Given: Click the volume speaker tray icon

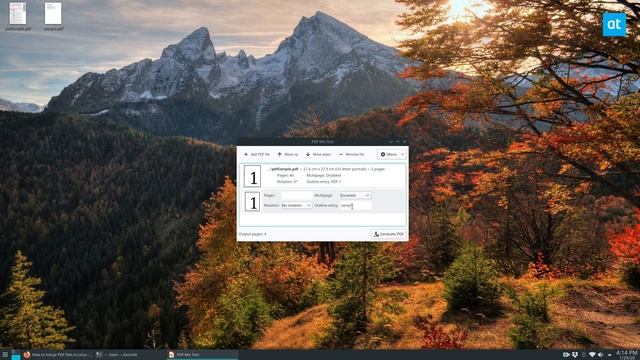Looking at the screenshot, I should tap(601, 355).
